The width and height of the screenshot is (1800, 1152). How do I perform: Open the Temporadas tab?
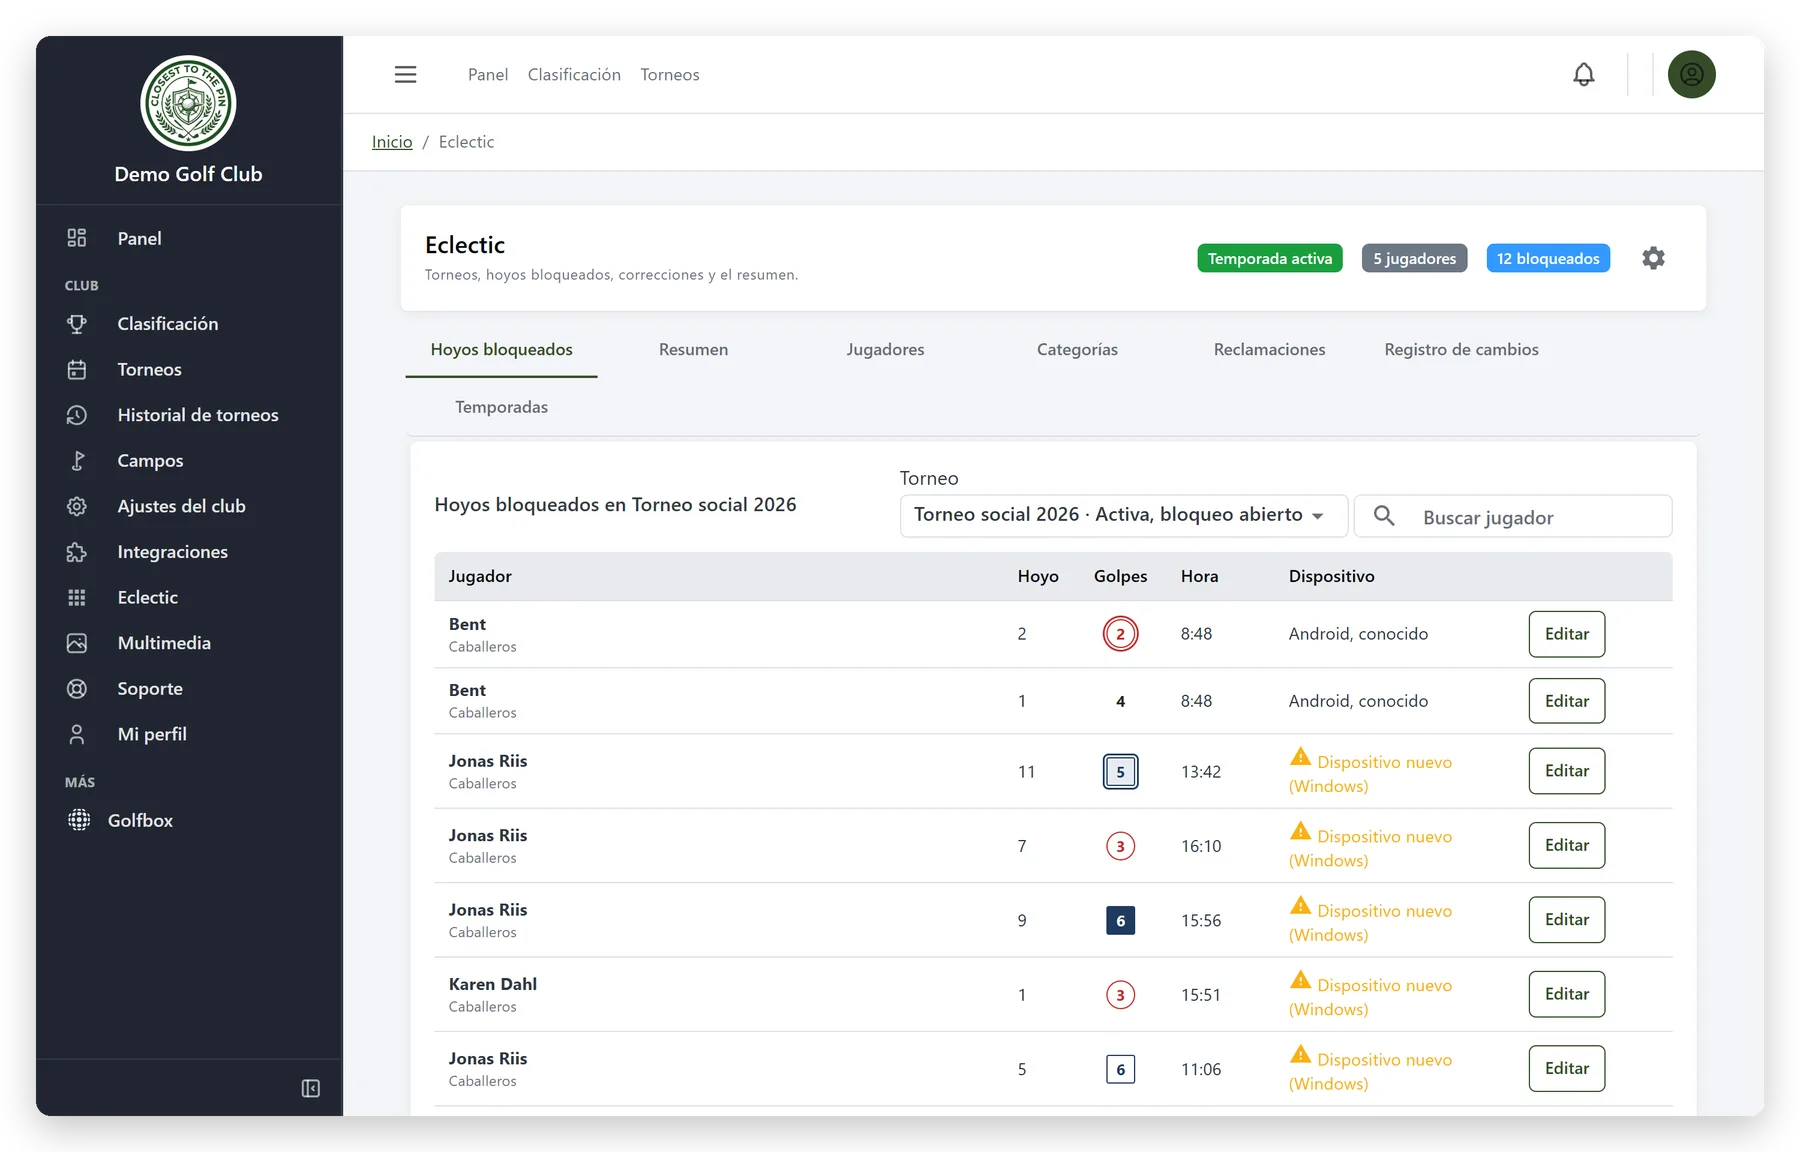click(x=501, y=407)
